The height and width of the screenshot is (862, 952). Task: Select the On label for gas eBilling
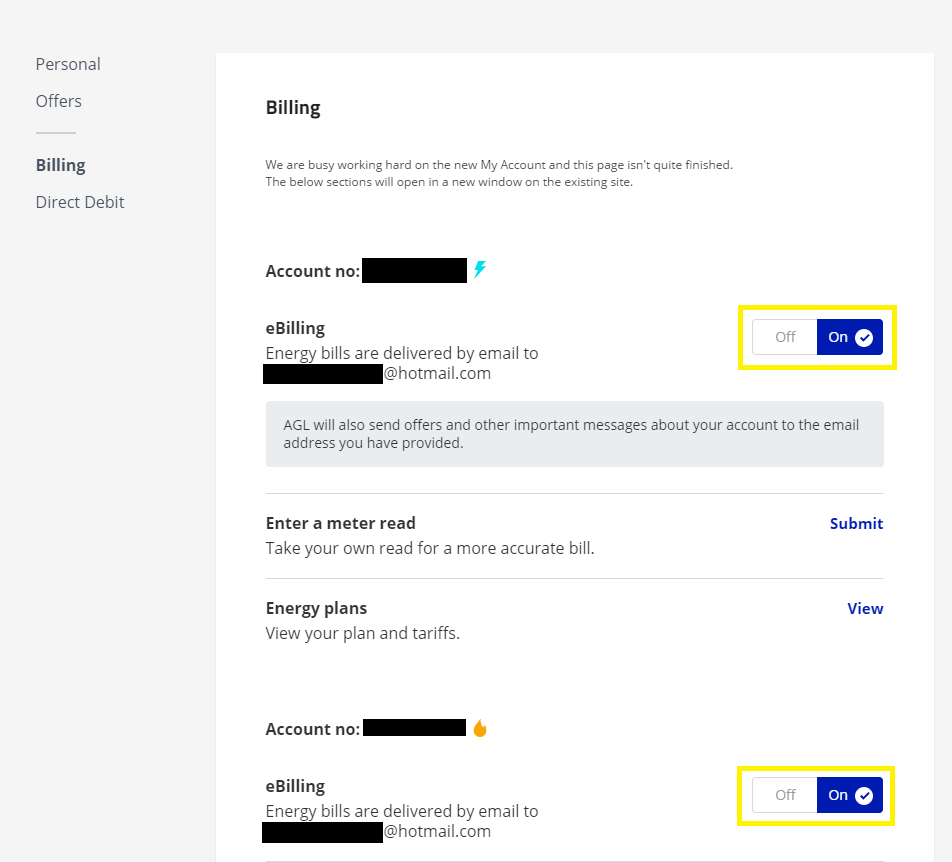(838, 796)
